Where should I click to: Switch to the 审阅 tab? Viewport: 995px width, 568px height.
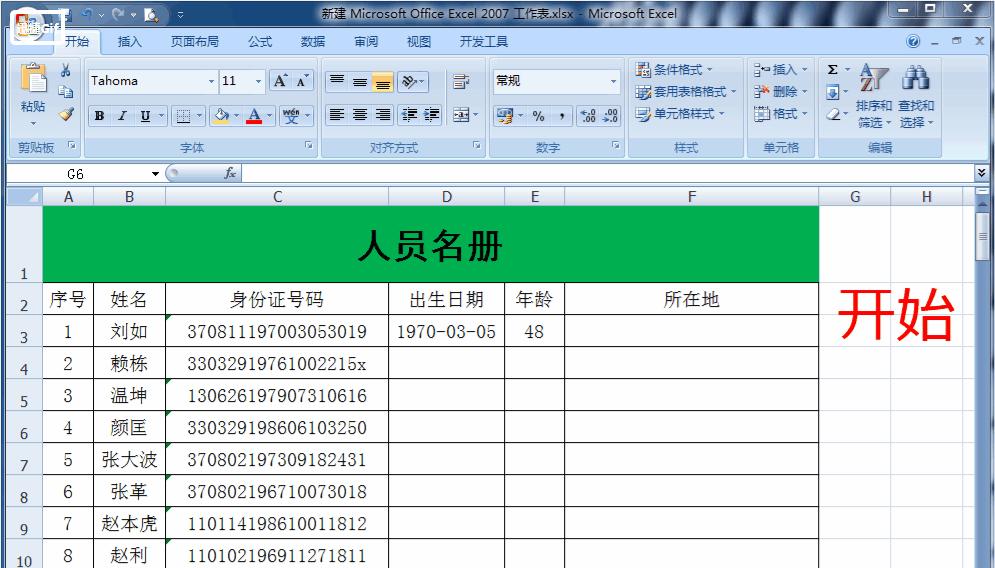tap(366, 42)
